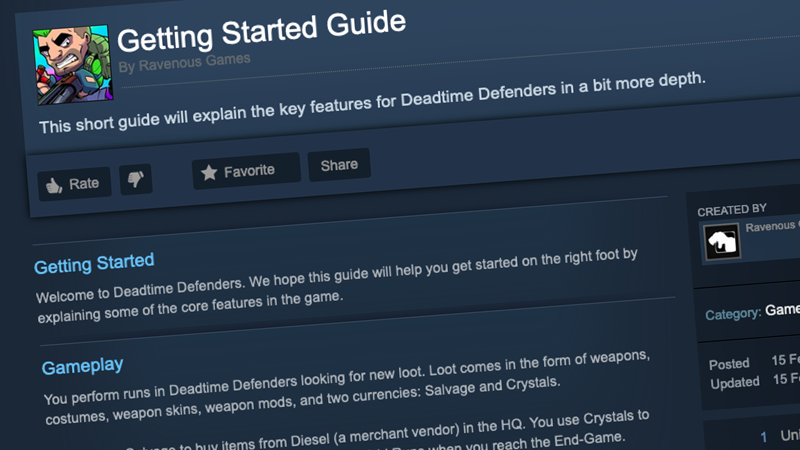Click the star icon on Favorite
This screenshot has width=800, height=450.
tap(209, 173)
